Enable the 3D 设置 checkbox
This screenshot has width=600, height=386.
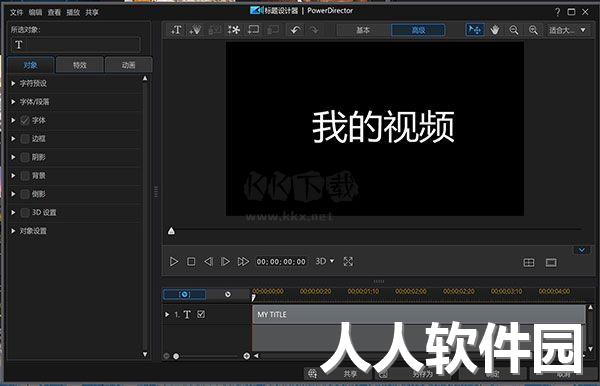(x=25, y=212)
